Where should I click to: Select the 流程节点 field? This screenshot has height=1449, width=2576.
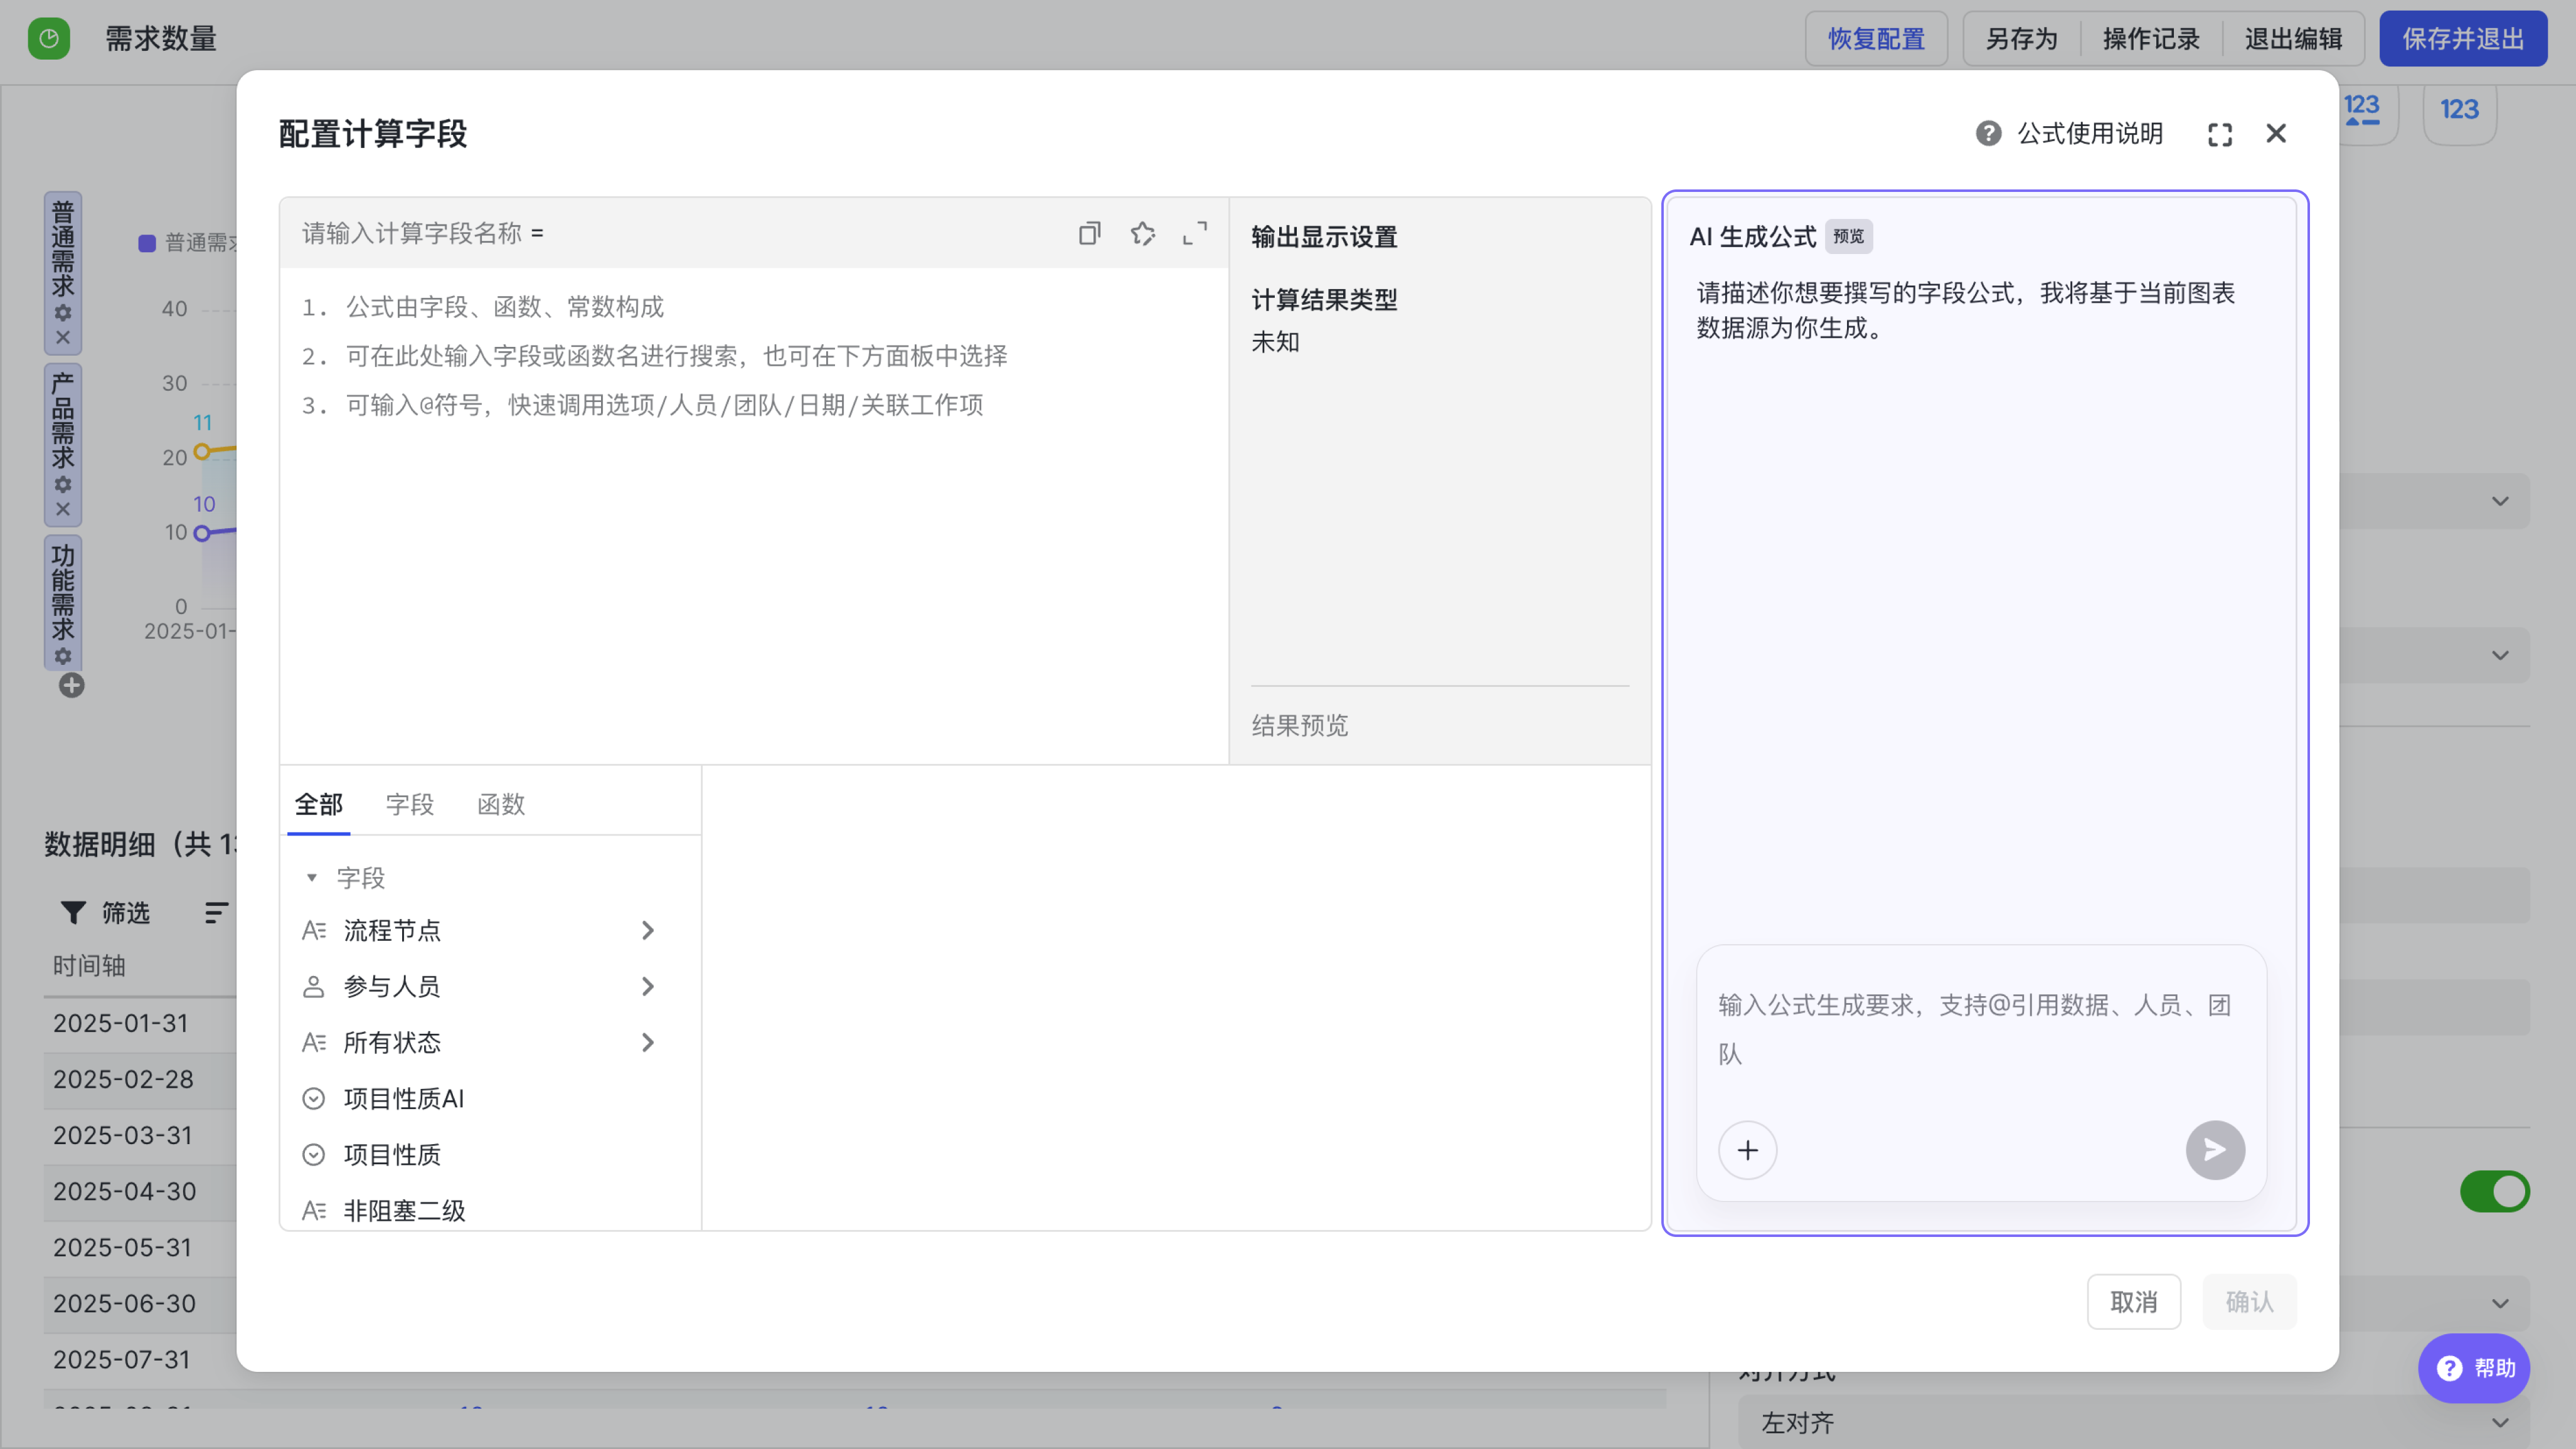(490, 931)
